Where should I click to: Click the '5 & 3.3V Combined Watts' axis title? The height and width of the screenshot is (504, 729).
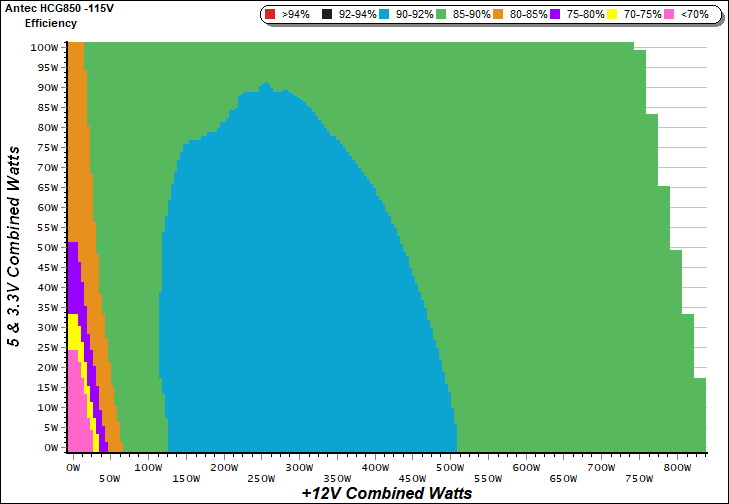15,246
